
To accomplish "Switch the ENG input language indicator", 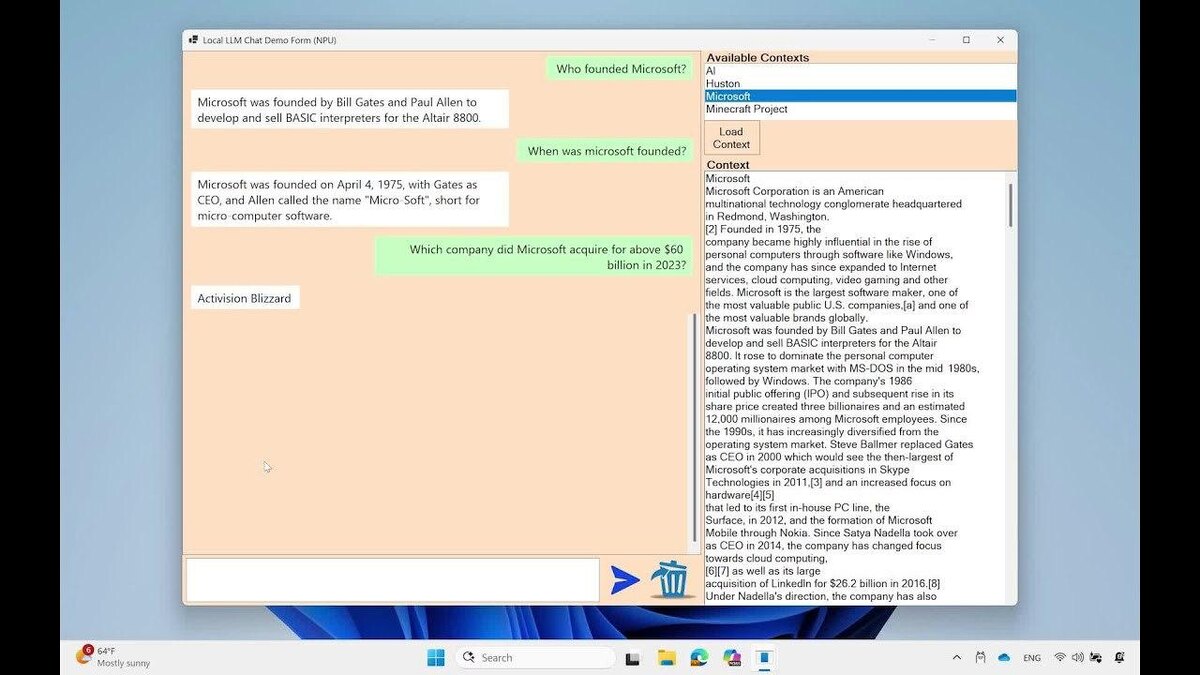I will [x=1032, y=658].
